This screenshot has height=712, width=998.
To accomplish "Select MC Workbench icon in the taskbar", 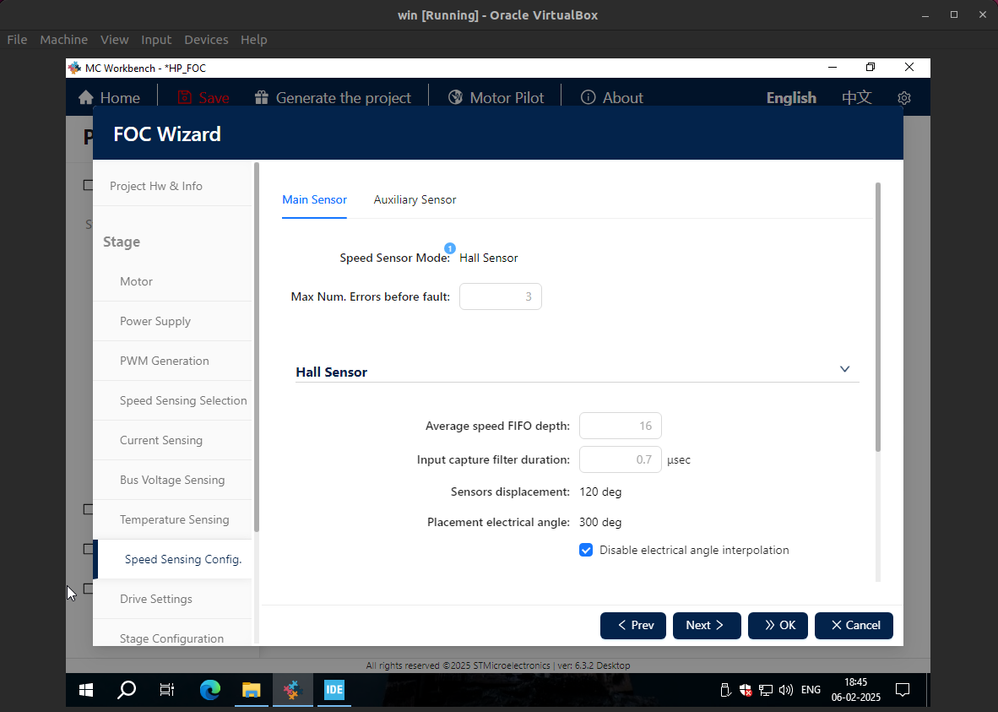I will [x=292, y=690].
